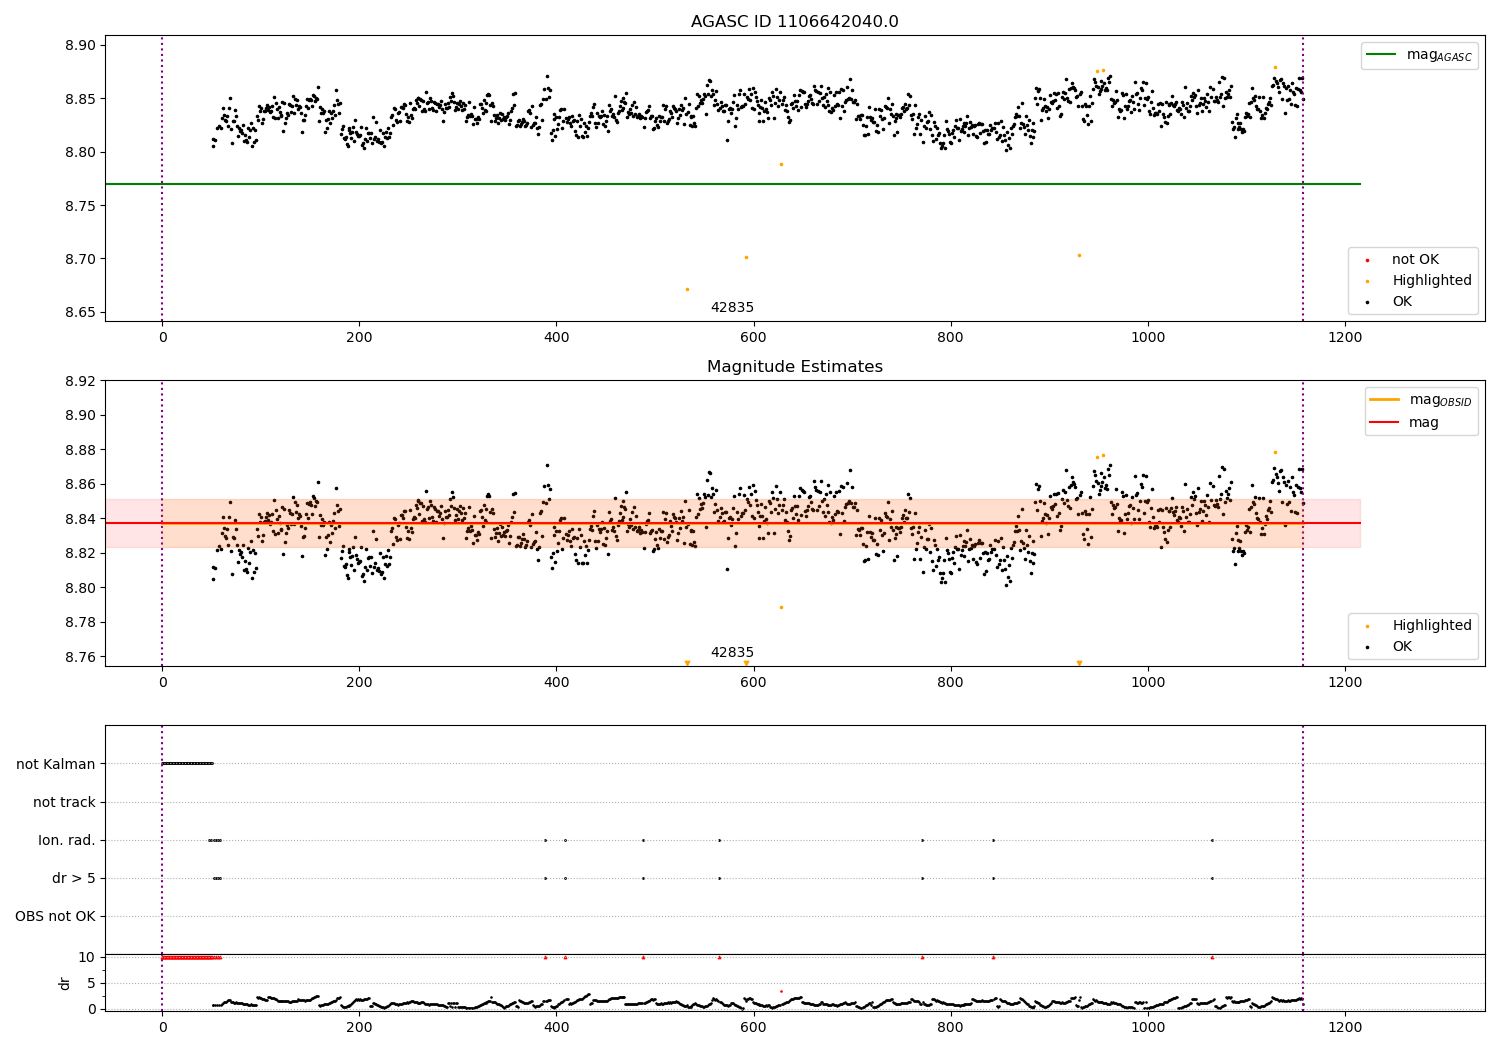1500x1050 pixels.
Task: Select the 'not OK' red legend marker
Action: pos(1368,260)
